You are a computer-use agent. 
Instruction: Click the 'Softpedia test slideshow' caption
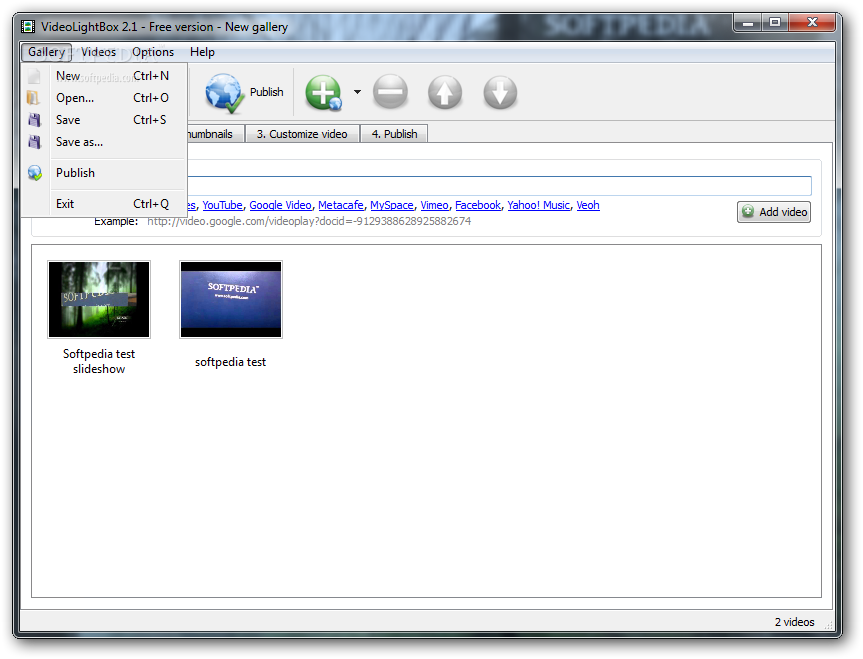[99, 361]
